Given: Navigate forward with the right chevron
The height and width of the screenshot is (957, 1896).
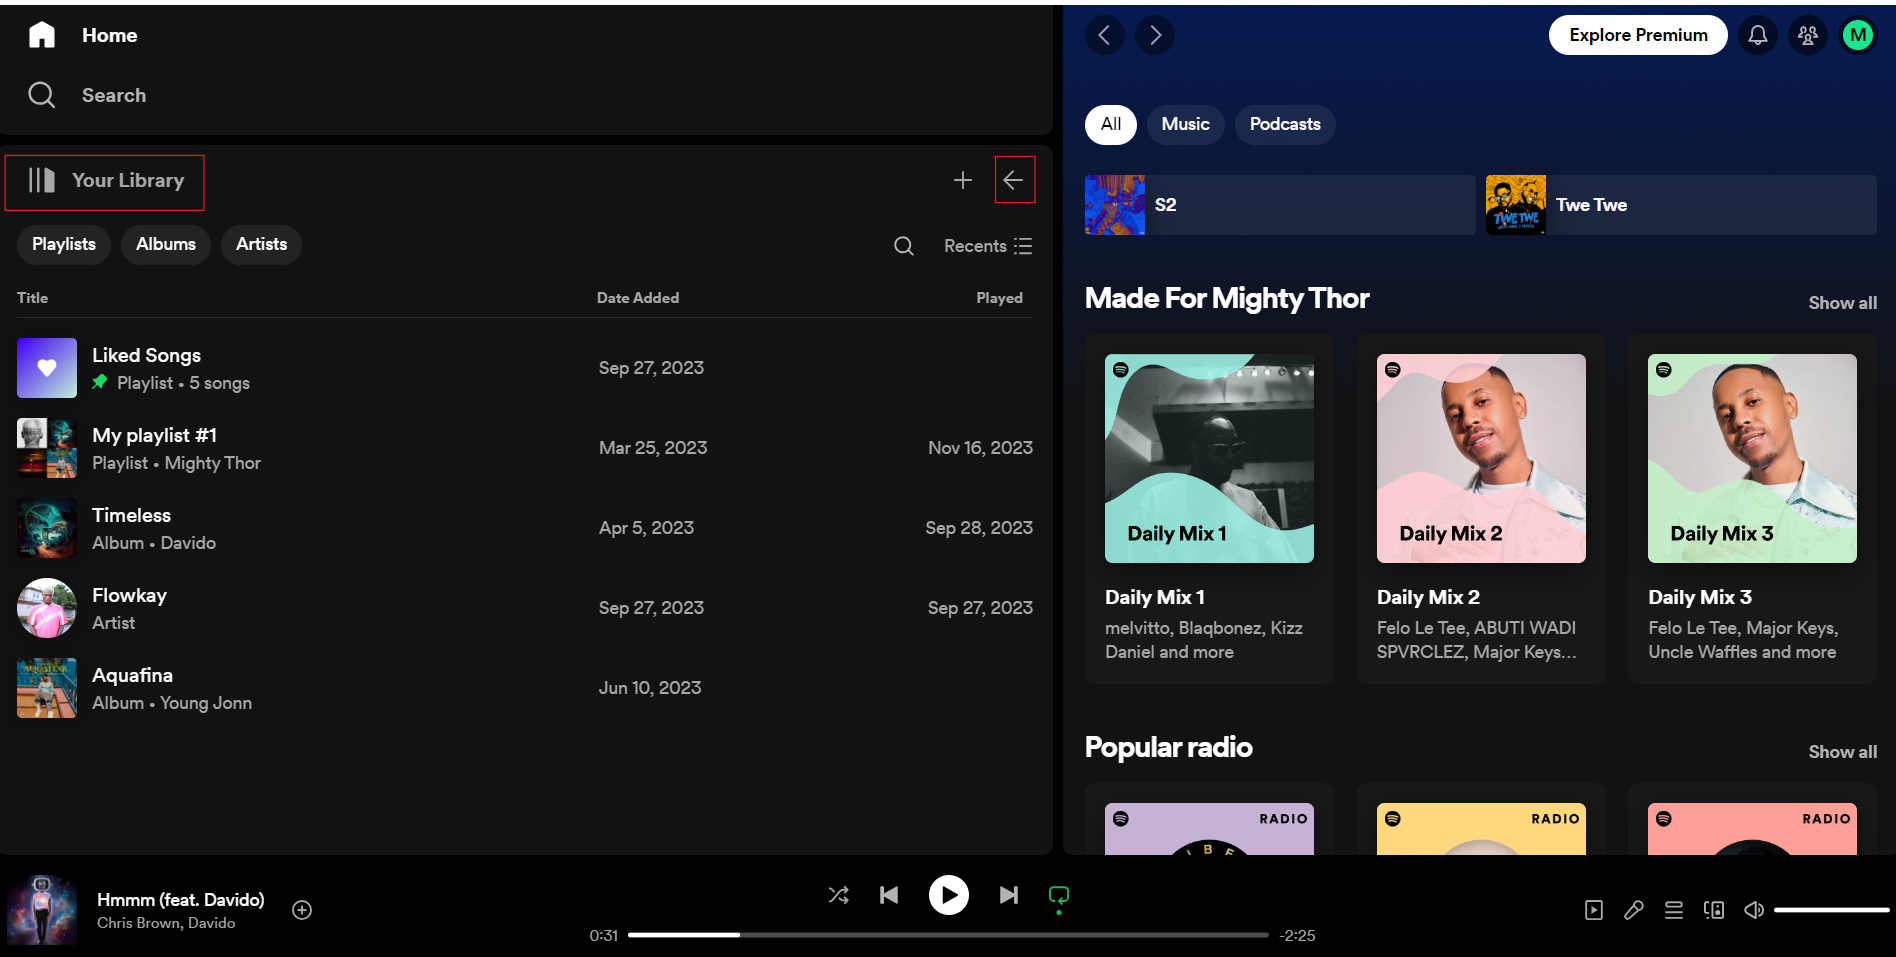Looking at the screenshot, I should [x=1155, y=36].
